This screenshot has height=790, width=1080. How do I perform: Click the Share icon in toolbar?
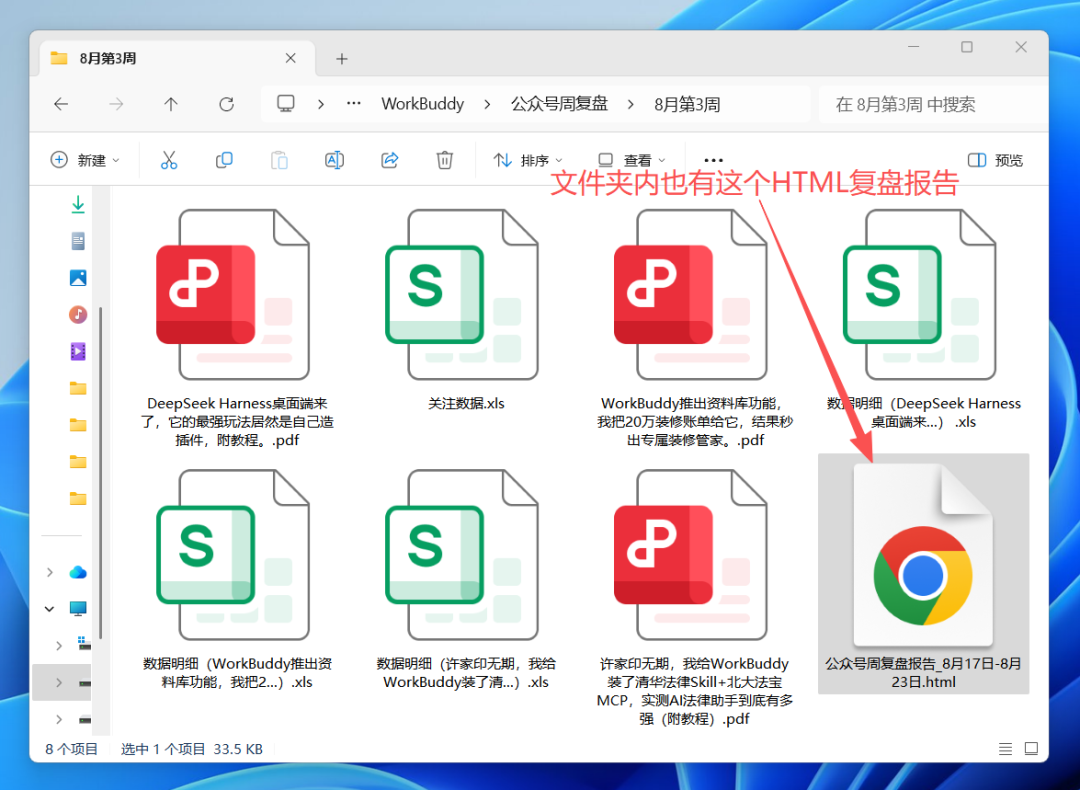390,160
